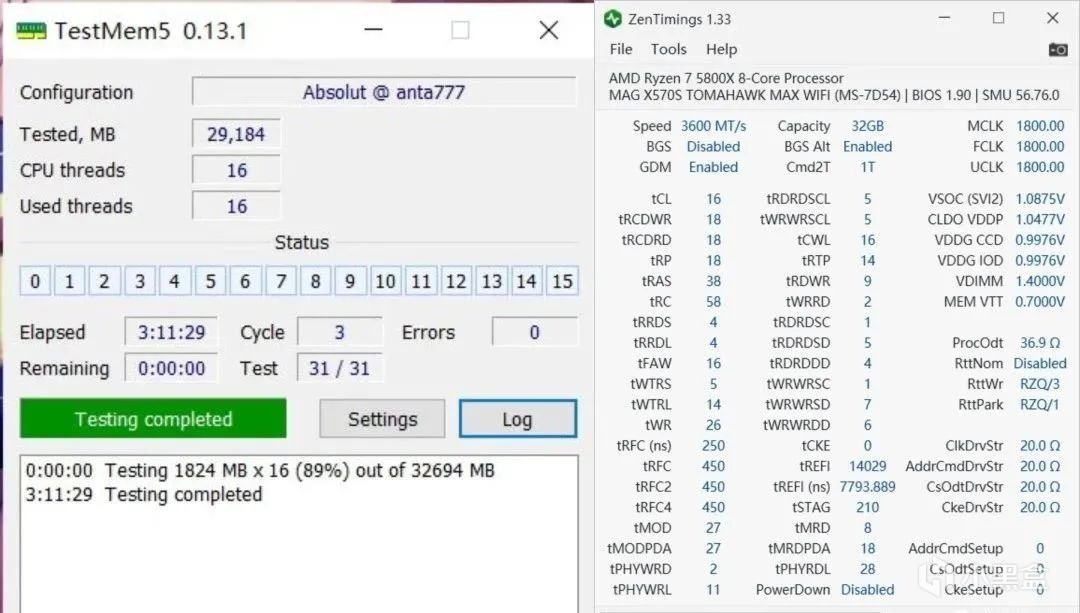Open the TestMem5 Log

coord(517,419)
